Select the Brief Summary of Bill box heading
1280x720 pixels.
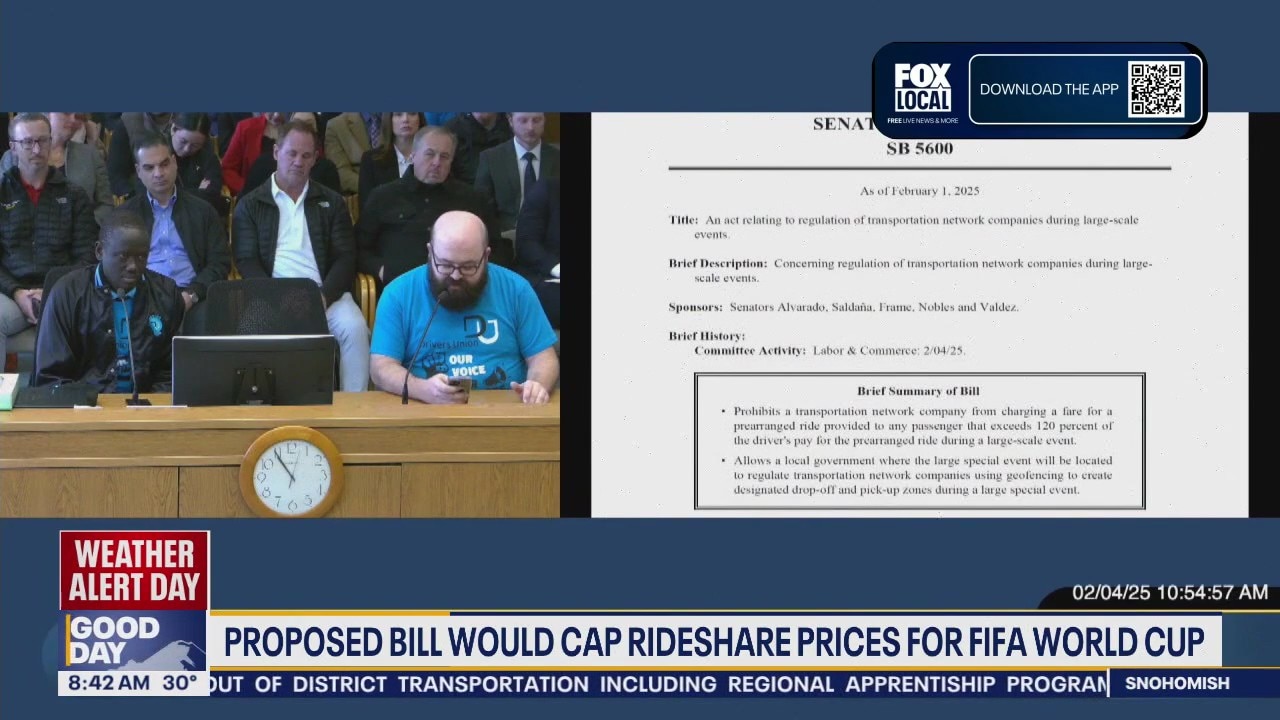pyautogui.click(x=918, y=391)
